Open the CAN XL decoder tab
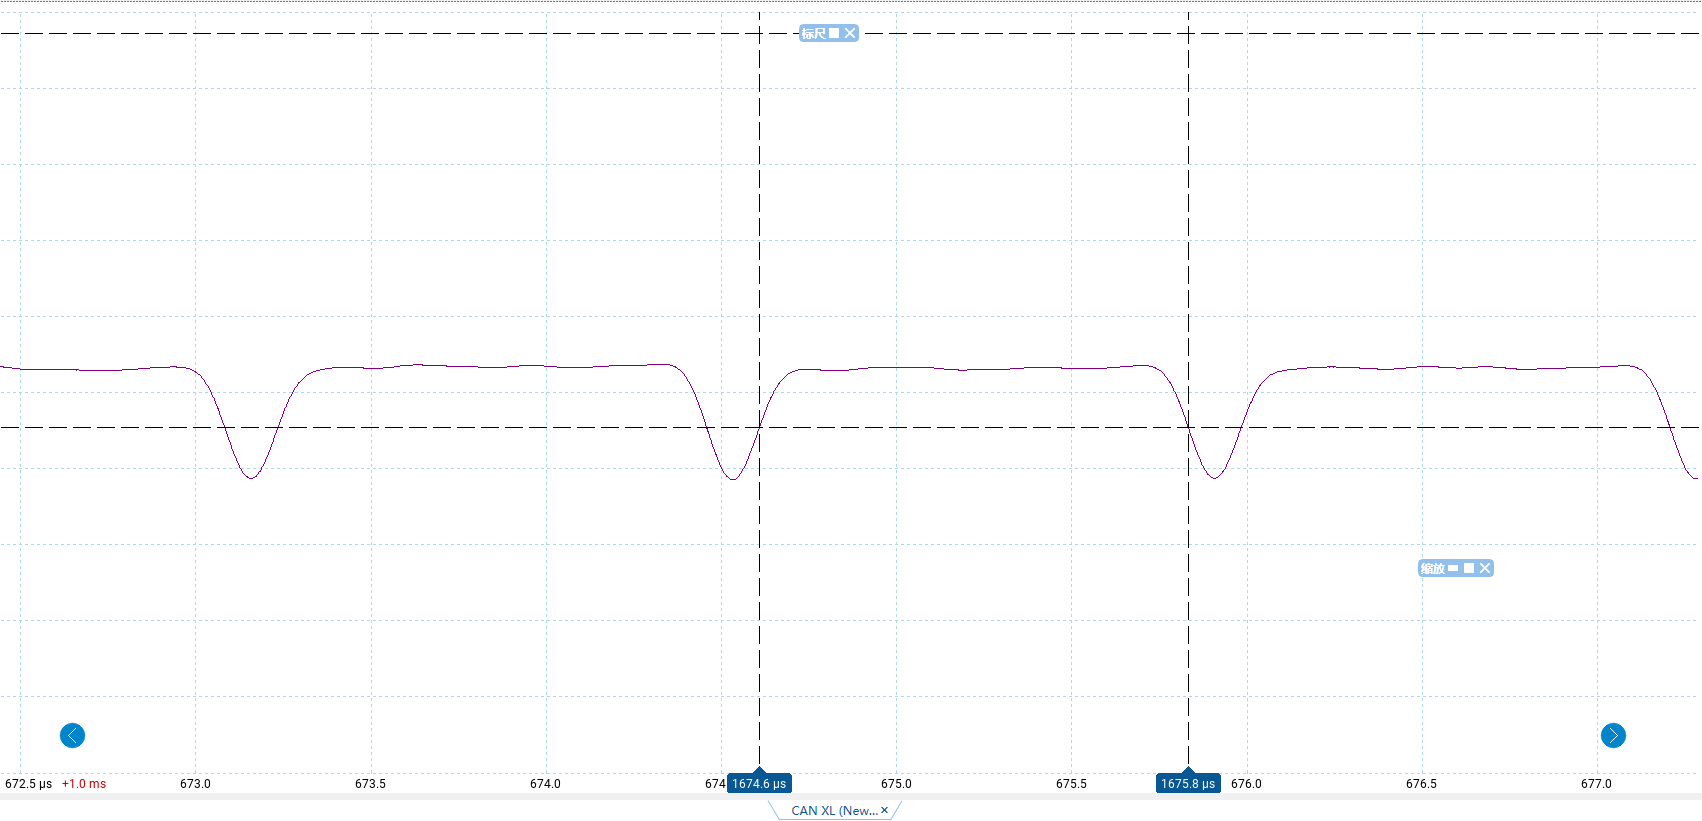The height and width of the screenshot is (821, 1702). pyautogui.click(x=834, y=811)
